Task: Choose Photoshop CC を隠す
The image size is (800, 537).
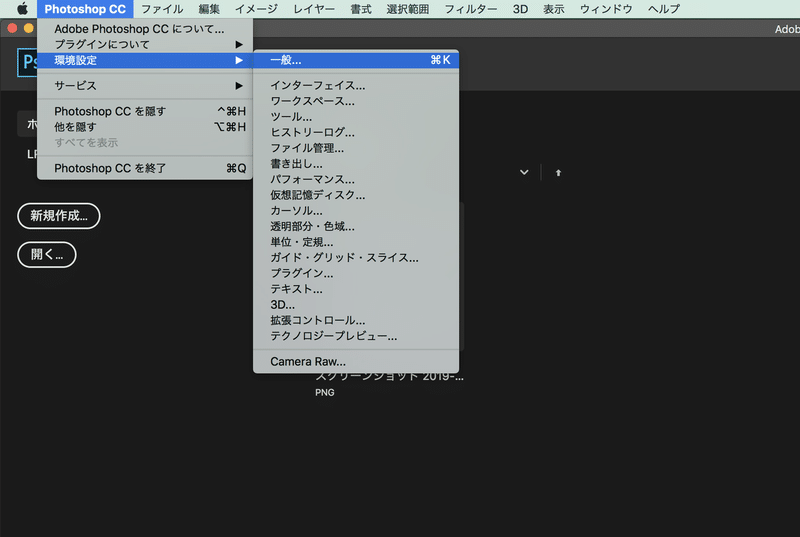Action: [x=145, y=111]
